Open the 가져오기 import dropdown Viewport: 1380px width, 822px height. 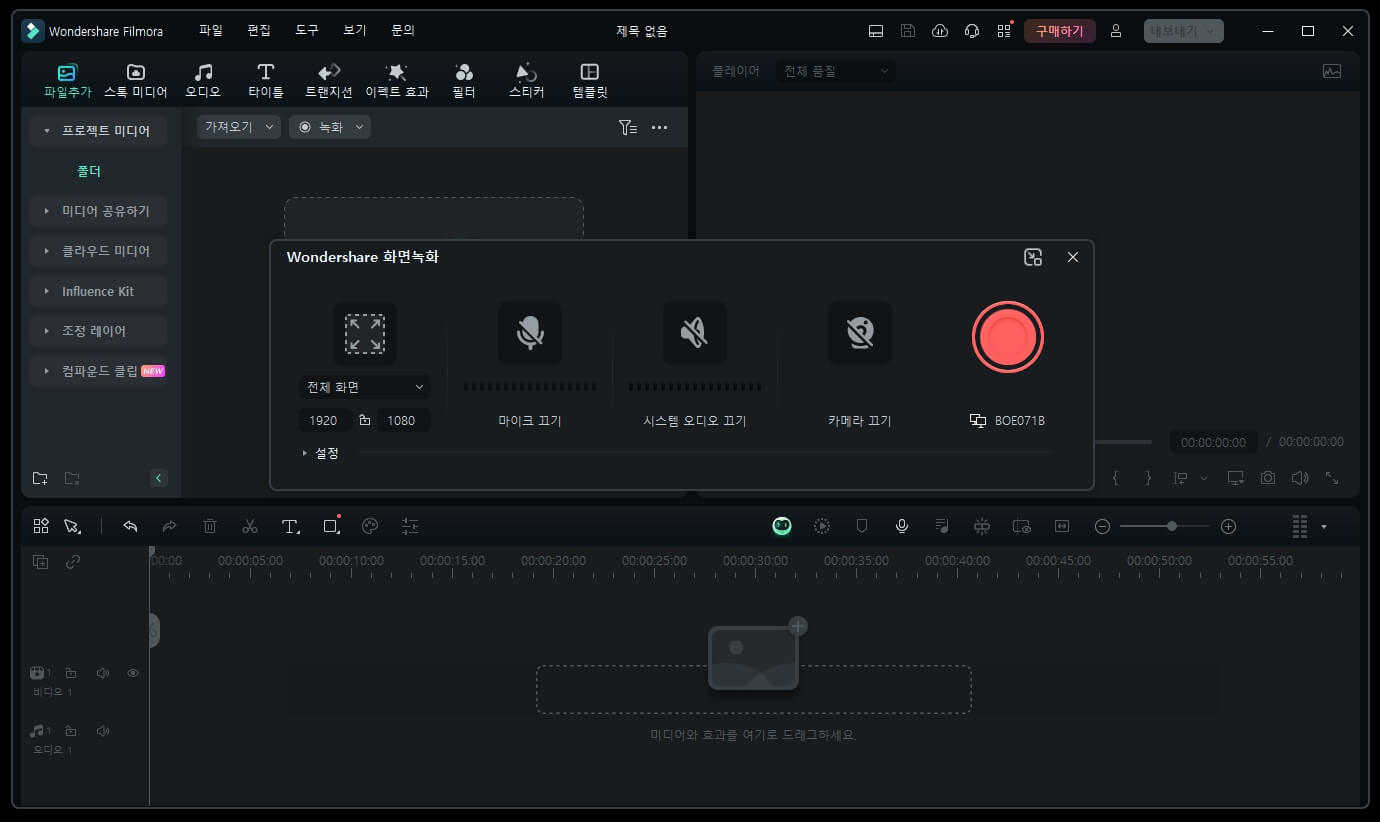tap(239, 127)
